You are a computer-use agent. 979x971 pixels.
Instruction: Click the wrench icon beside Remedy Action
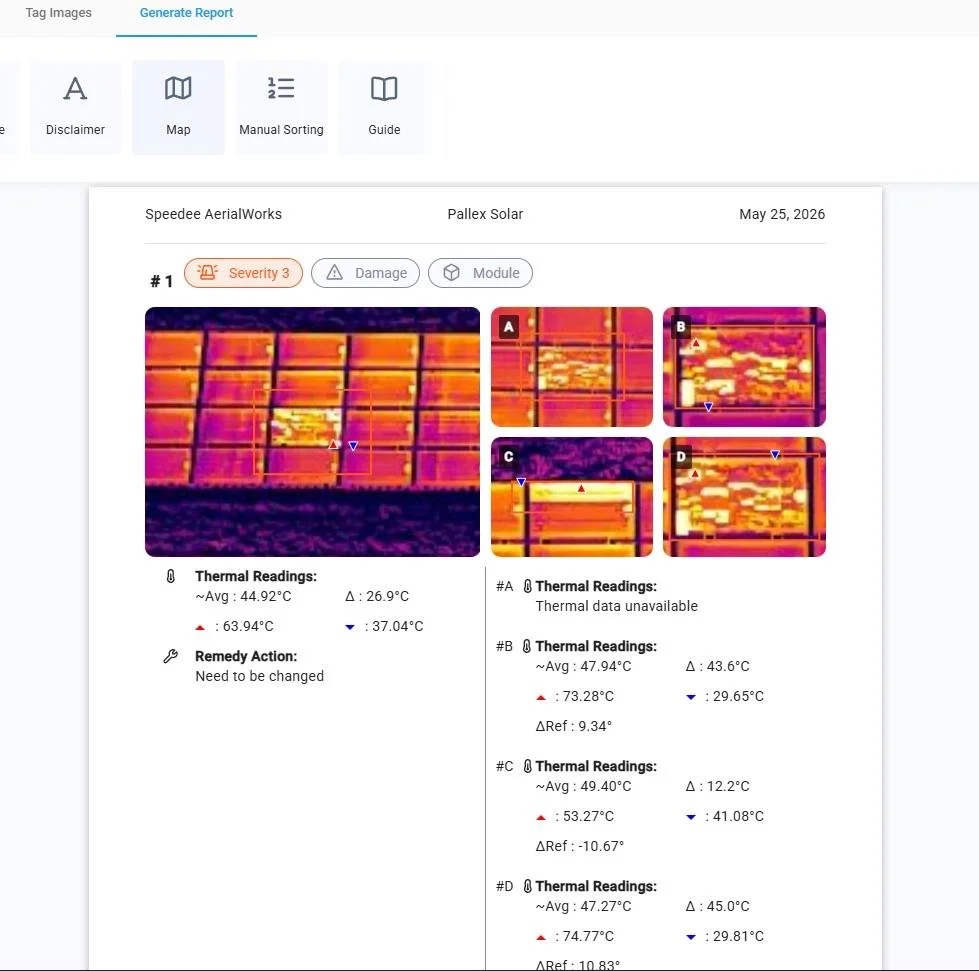170,656
